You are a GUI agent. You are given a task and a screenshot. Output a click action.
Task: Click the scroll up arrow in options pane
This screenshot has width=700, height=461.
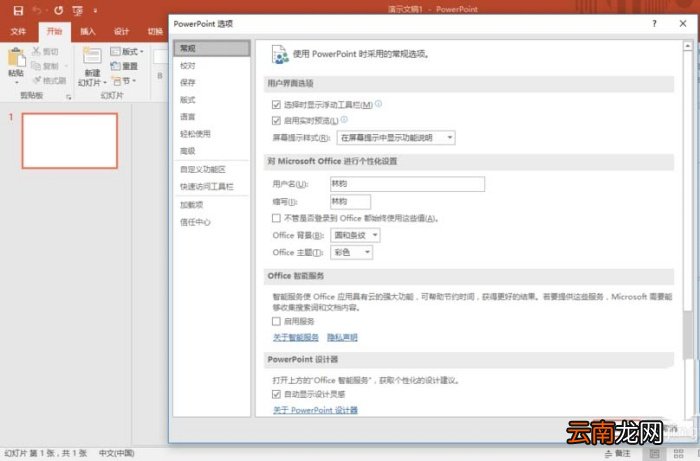click(688, 46)
